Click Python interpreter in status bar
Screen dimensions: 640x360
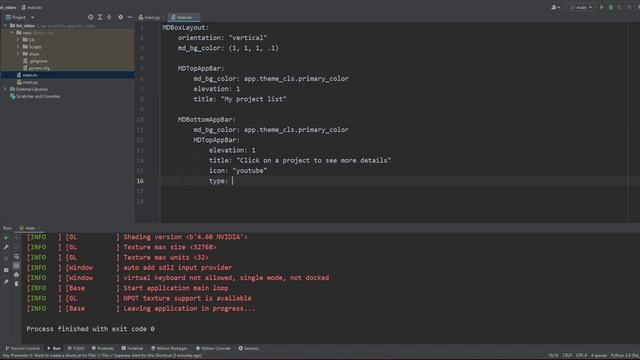(625, 356)
